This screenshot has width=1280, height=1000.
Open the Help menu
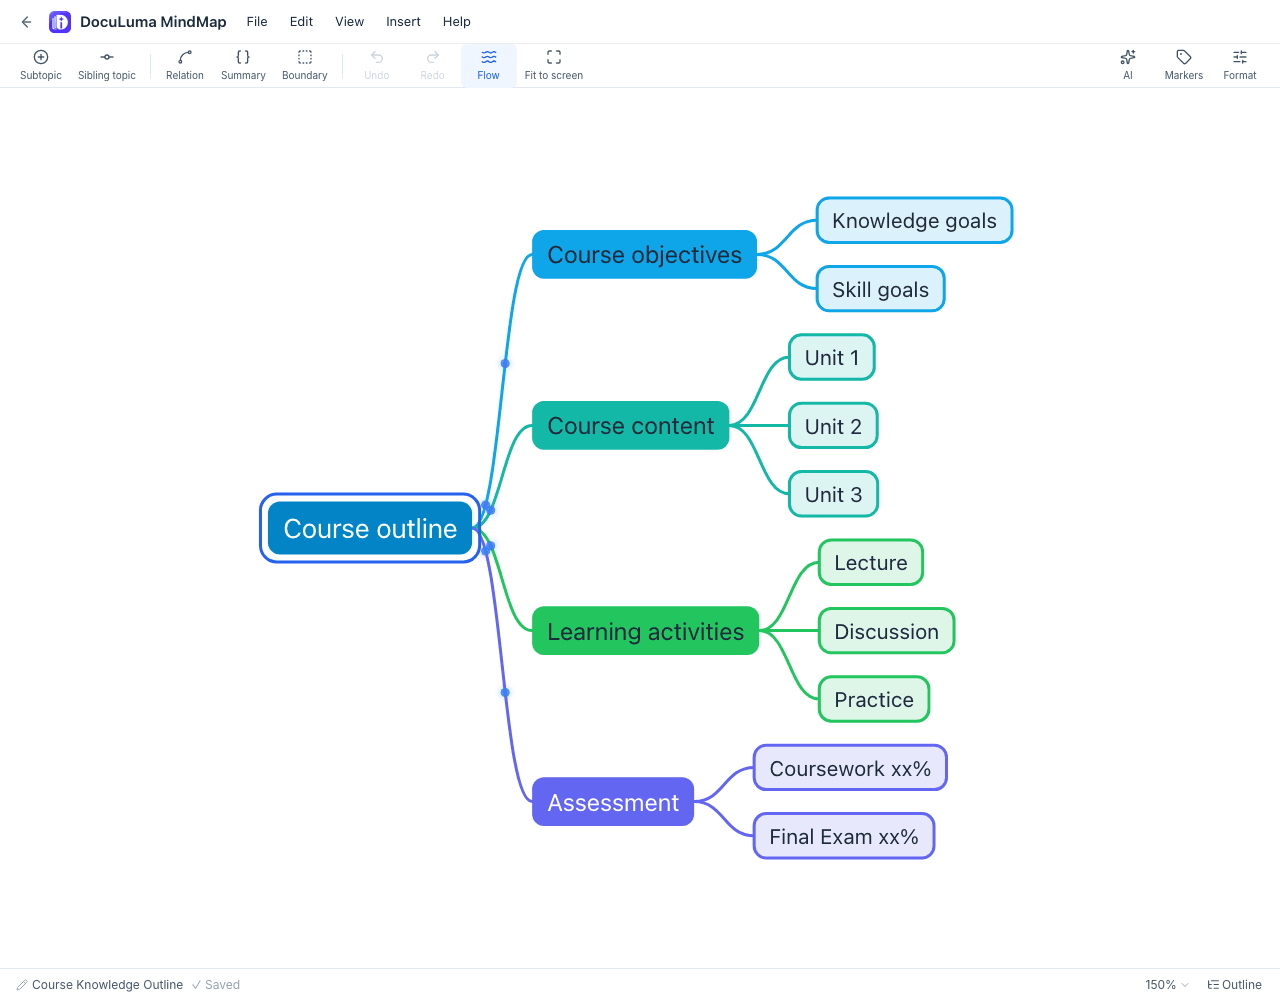(x=457, y=22)
